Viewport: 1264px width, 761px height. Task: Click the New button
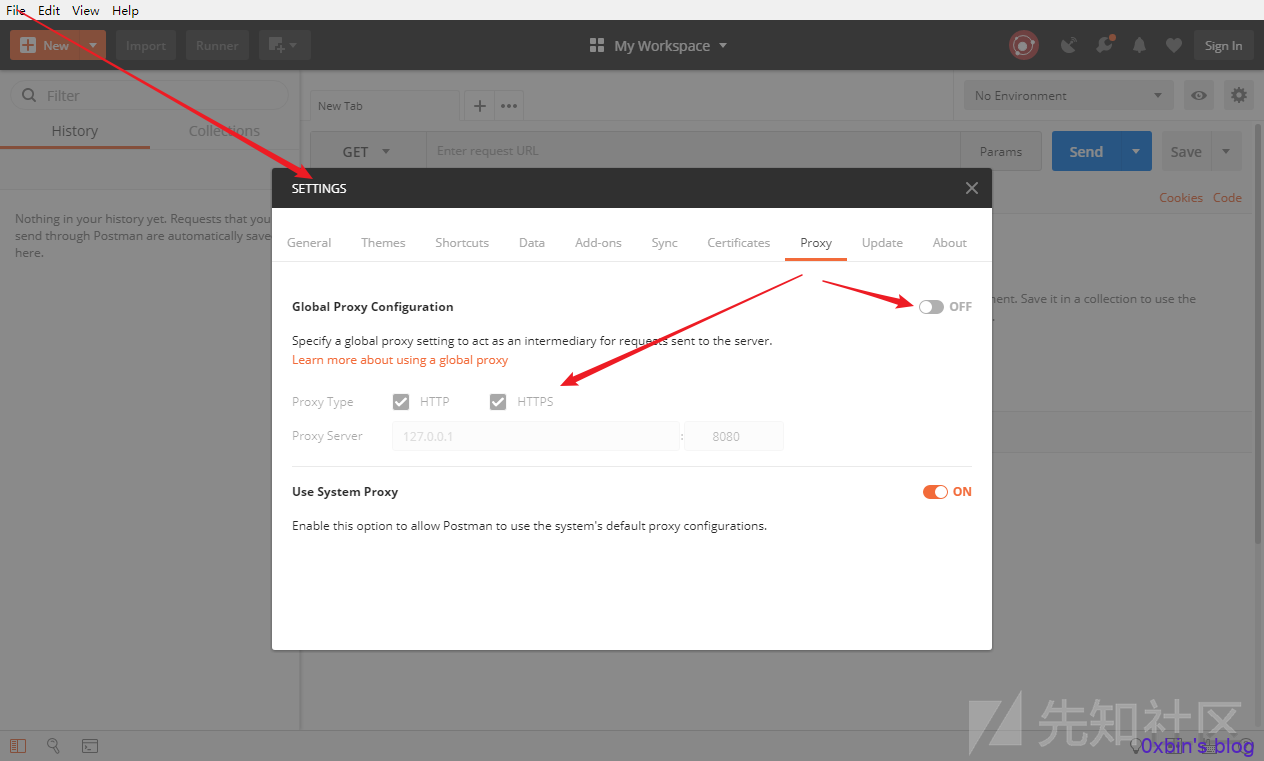click(x=45, y=45)
